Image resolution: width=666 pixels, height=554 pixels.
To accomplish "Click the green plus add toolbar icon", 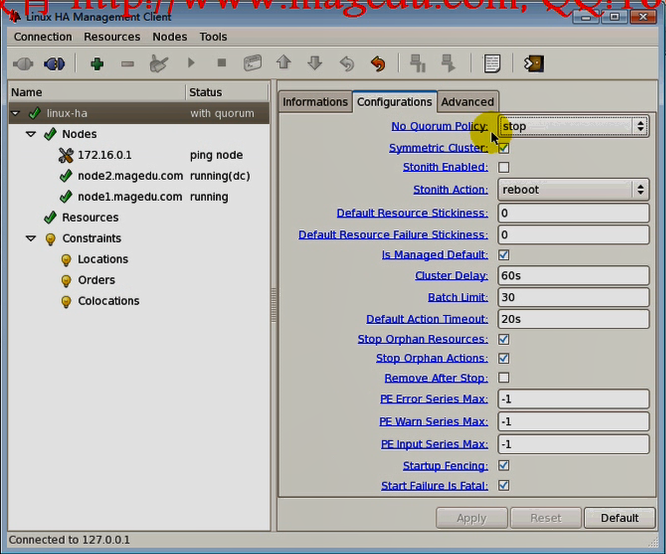I will click(97, 64).
